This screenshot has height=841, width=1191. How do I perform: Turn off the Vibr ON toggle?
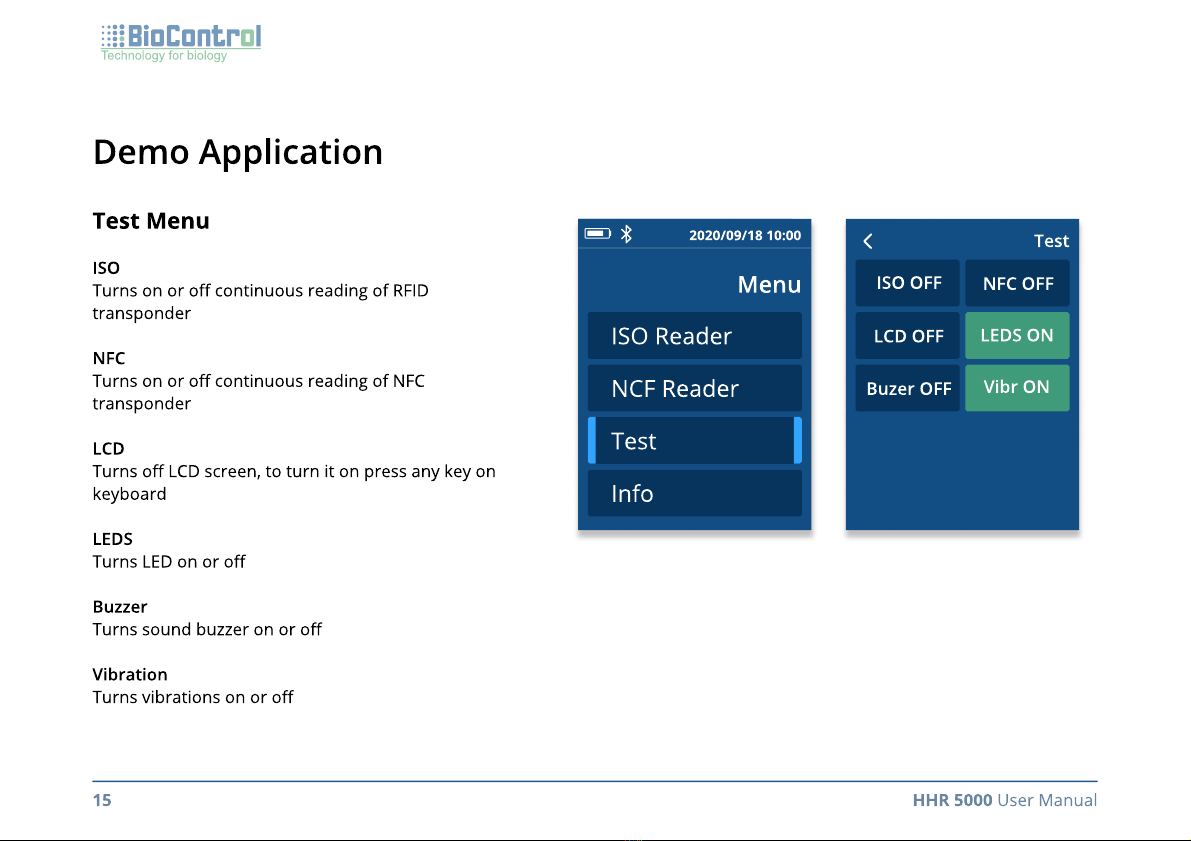click(x=1017, y=388)
